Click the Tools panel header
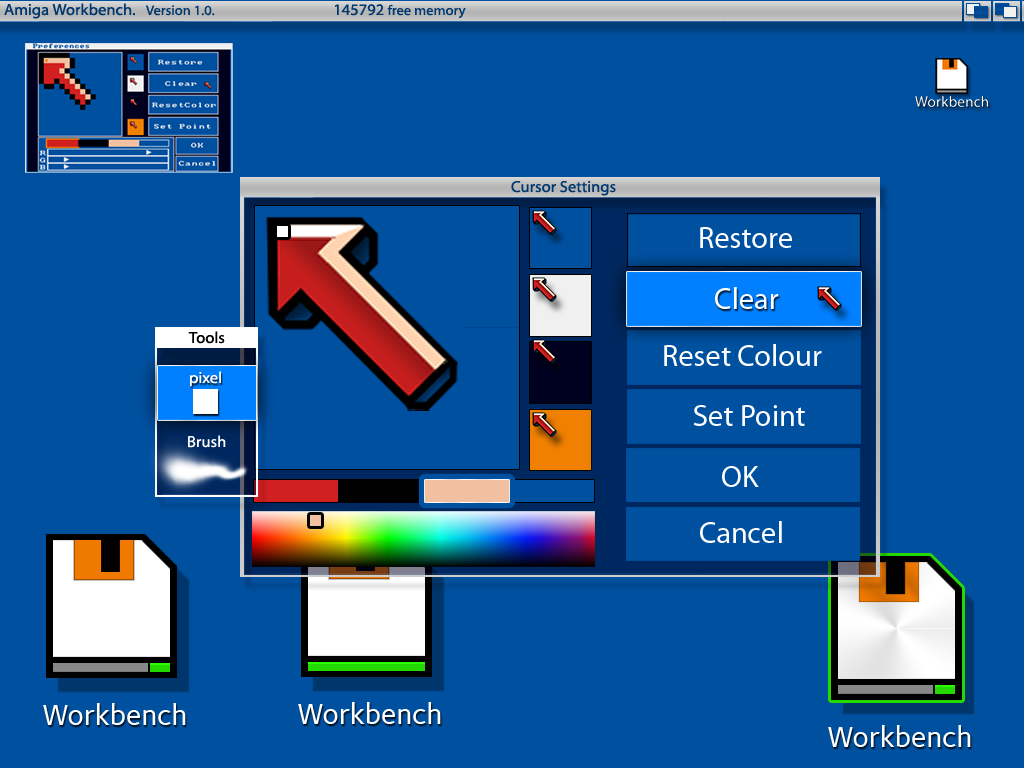This screenshot has width=1024, height=768. point(206,338)
